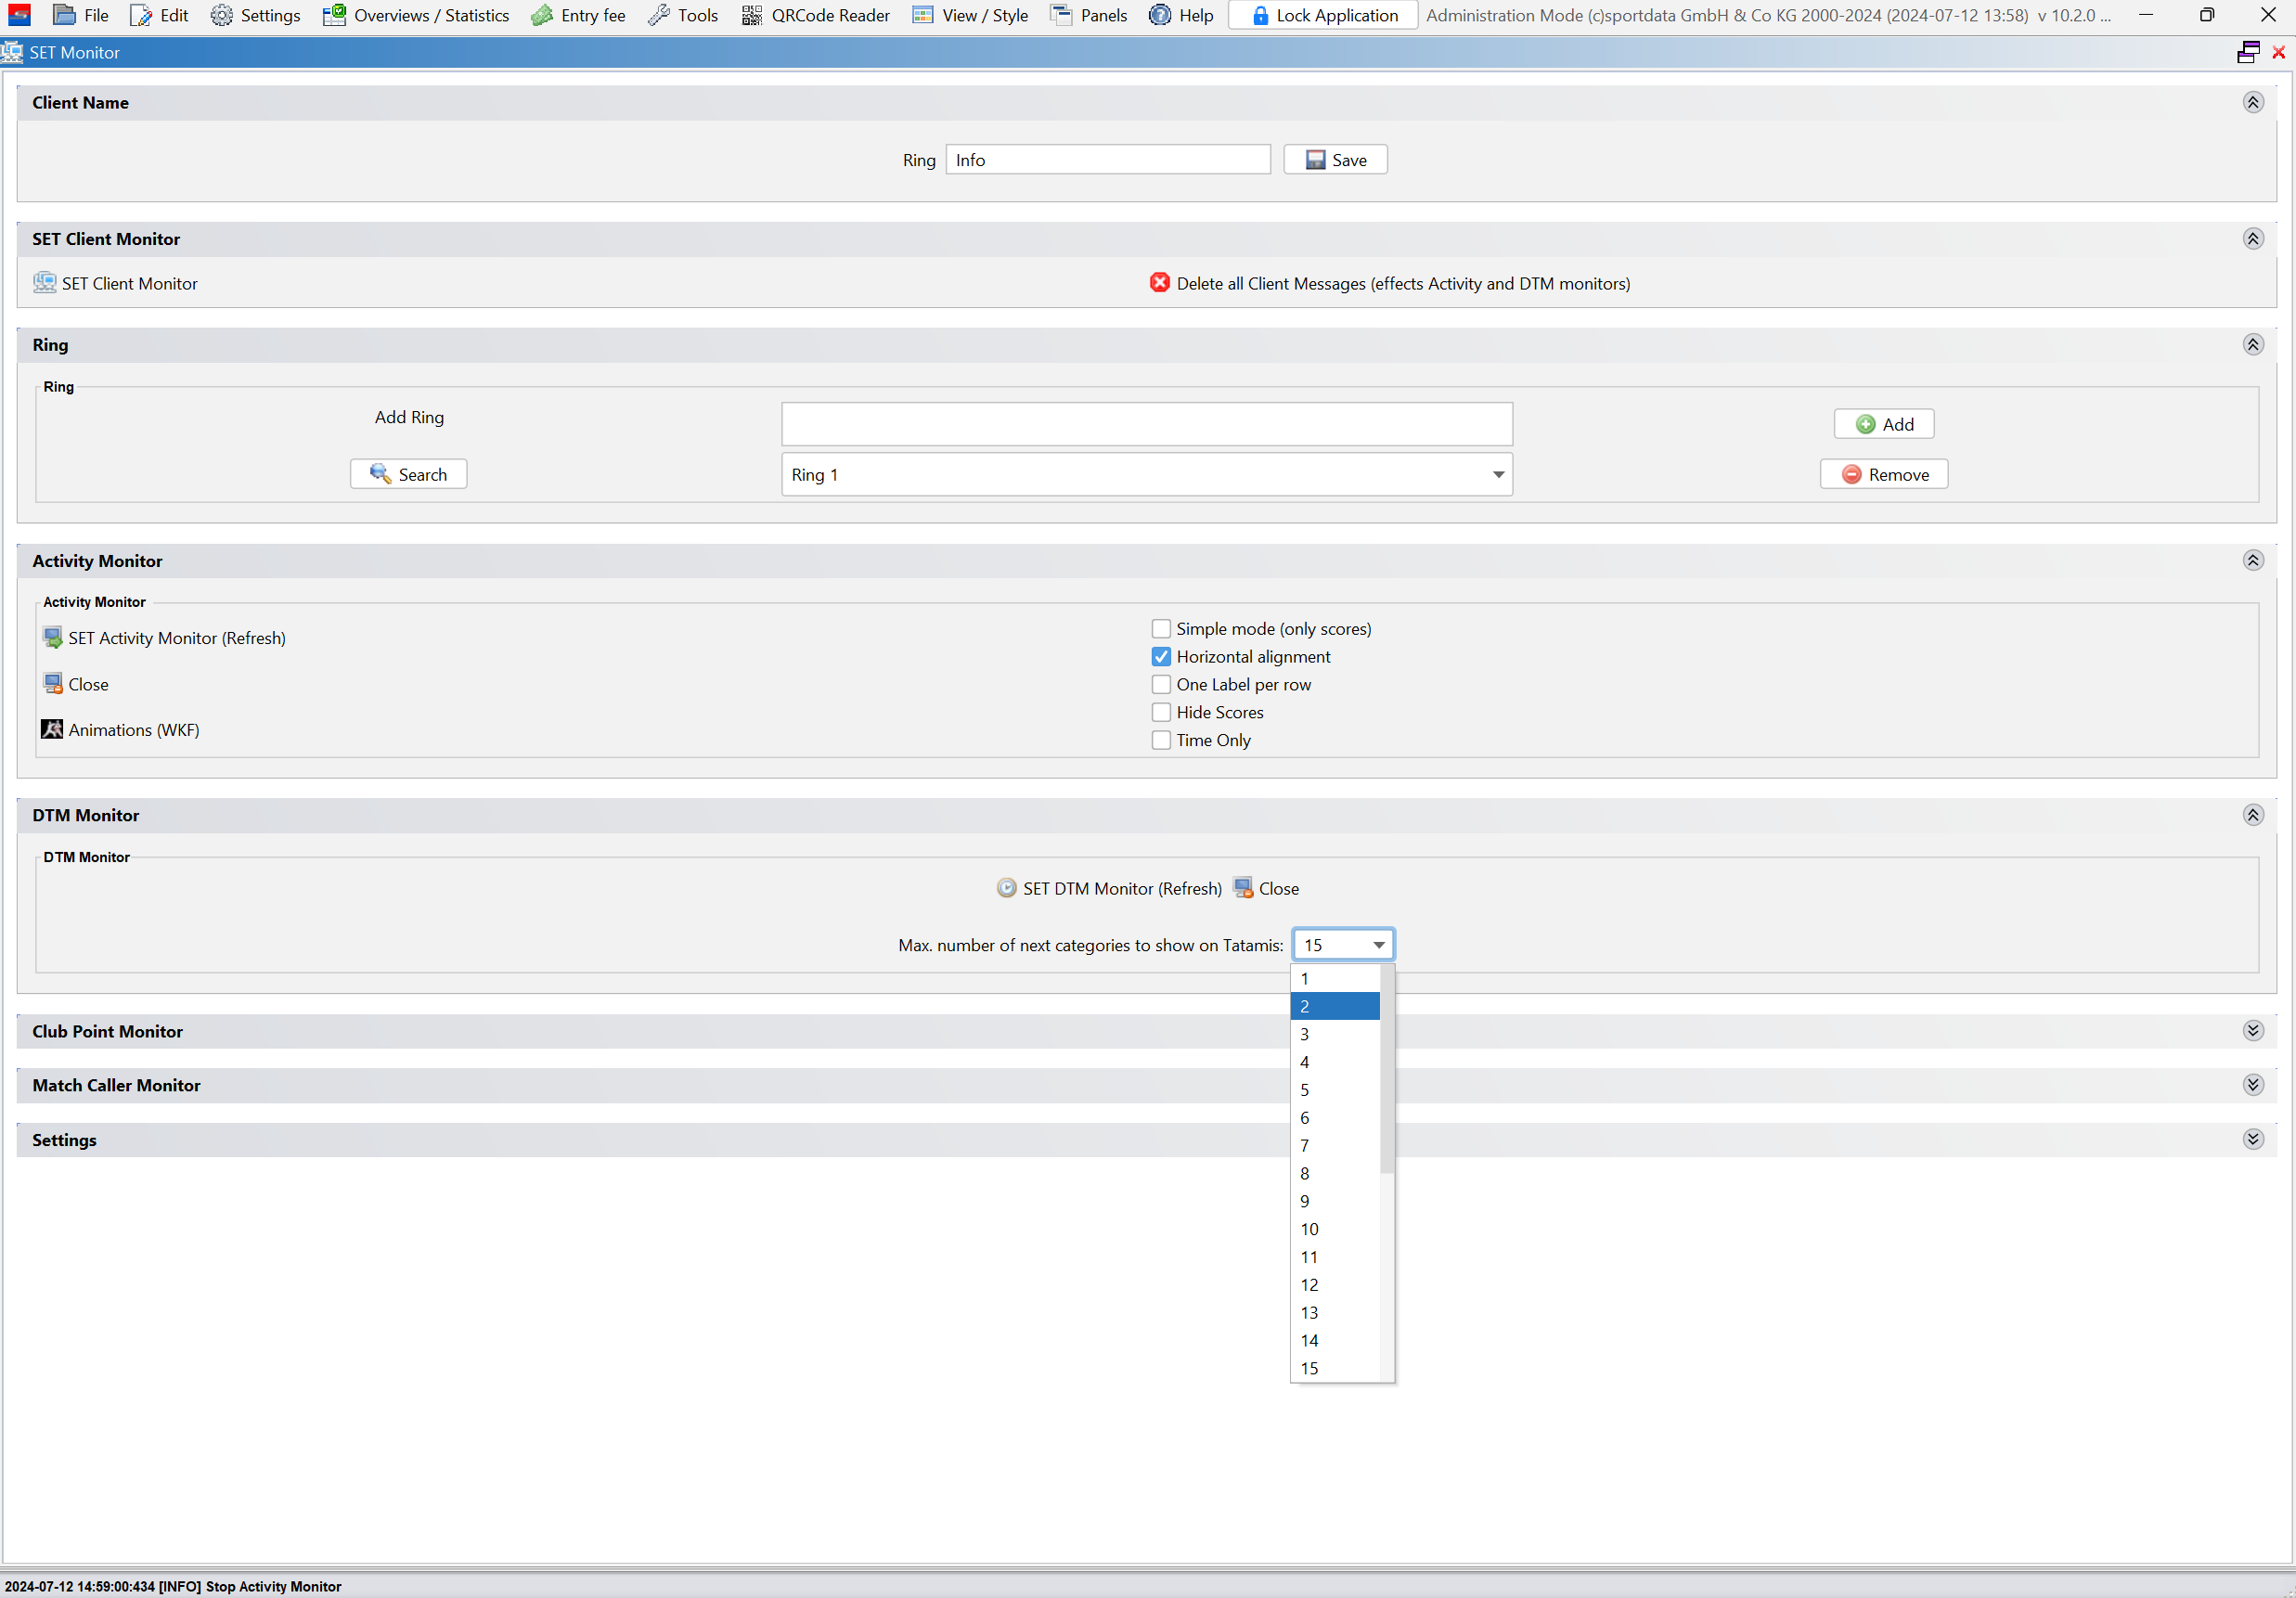Collapse the Activity Monitor section
This screenshot has width=2296, height=1598.
point(2253,560)
